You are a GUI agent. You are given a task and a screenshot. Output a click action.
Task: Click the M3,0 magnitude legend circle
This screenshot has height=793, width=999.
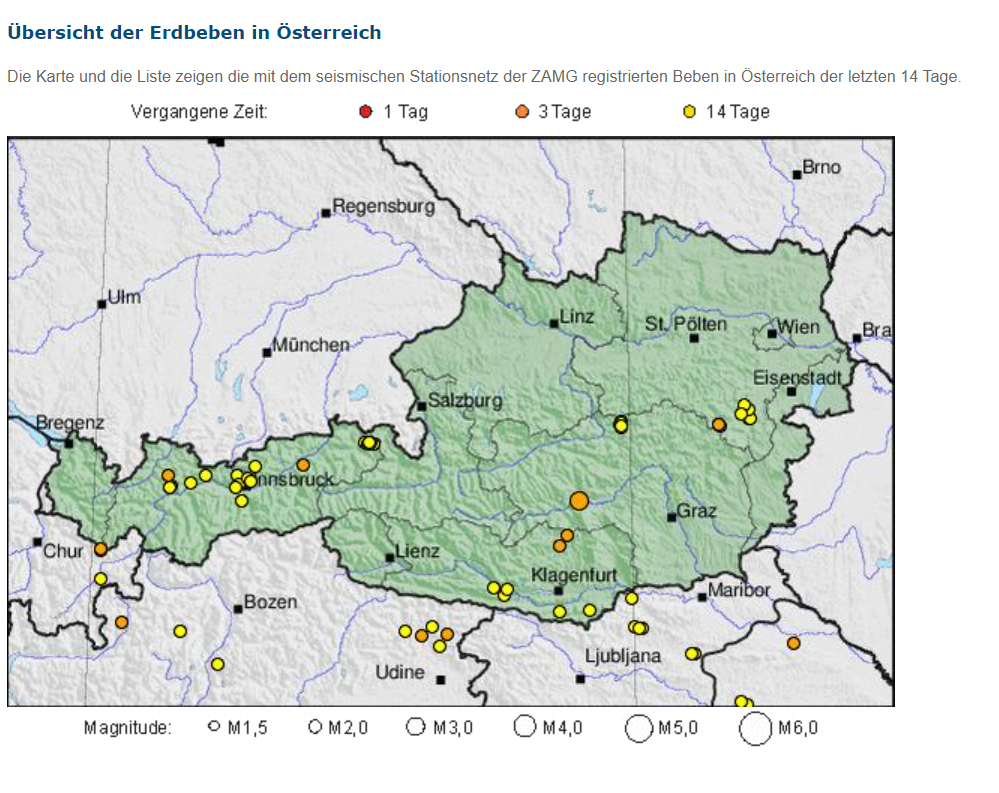point(416,728)
